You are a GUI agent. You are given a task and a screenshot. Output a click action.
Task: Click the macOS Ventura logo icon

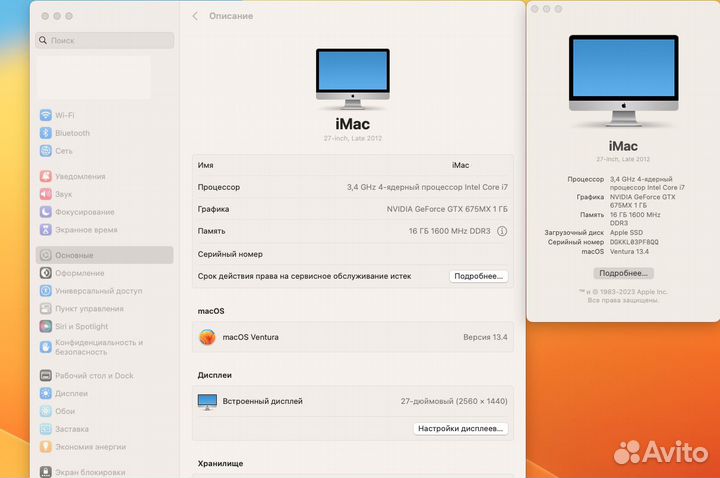click(207, 337)
